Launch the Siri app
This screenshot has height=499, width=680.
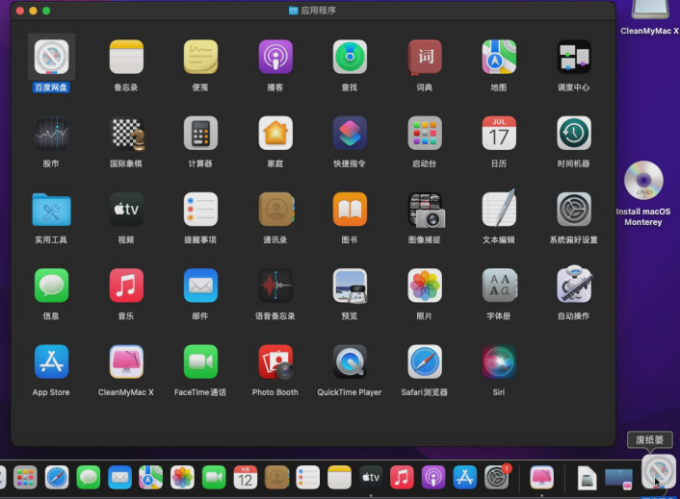click(x=499, y=362)
